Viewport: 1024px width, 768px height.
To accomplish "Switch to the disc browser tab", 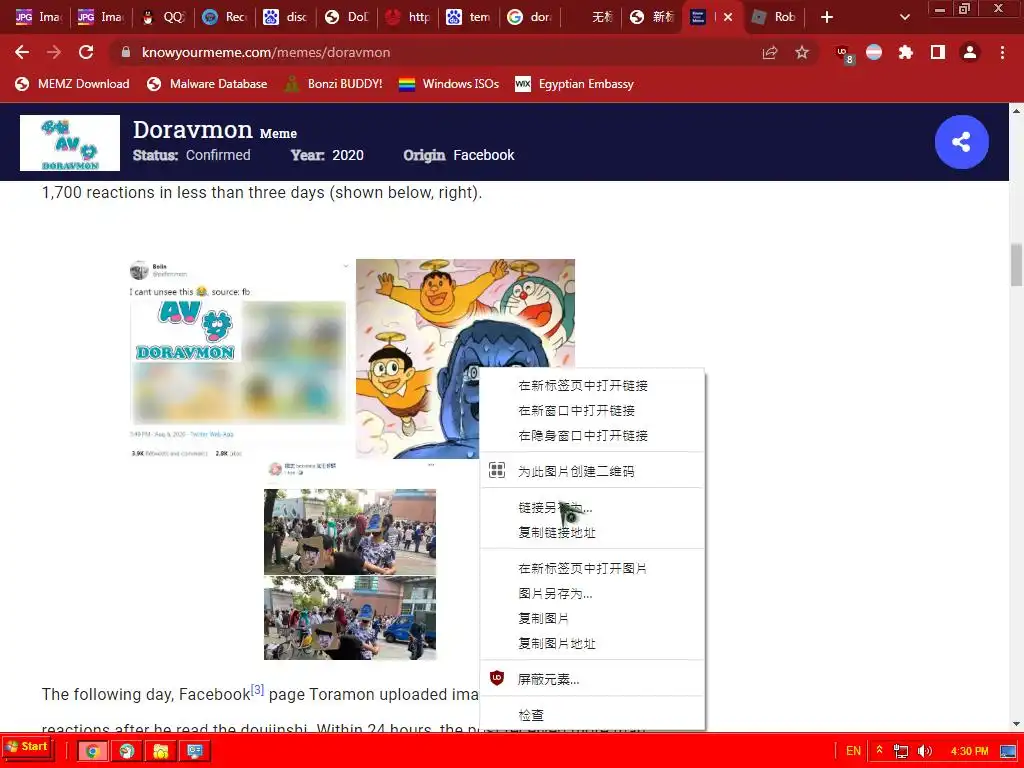I will pyautogui.click(x=286, y=17).
